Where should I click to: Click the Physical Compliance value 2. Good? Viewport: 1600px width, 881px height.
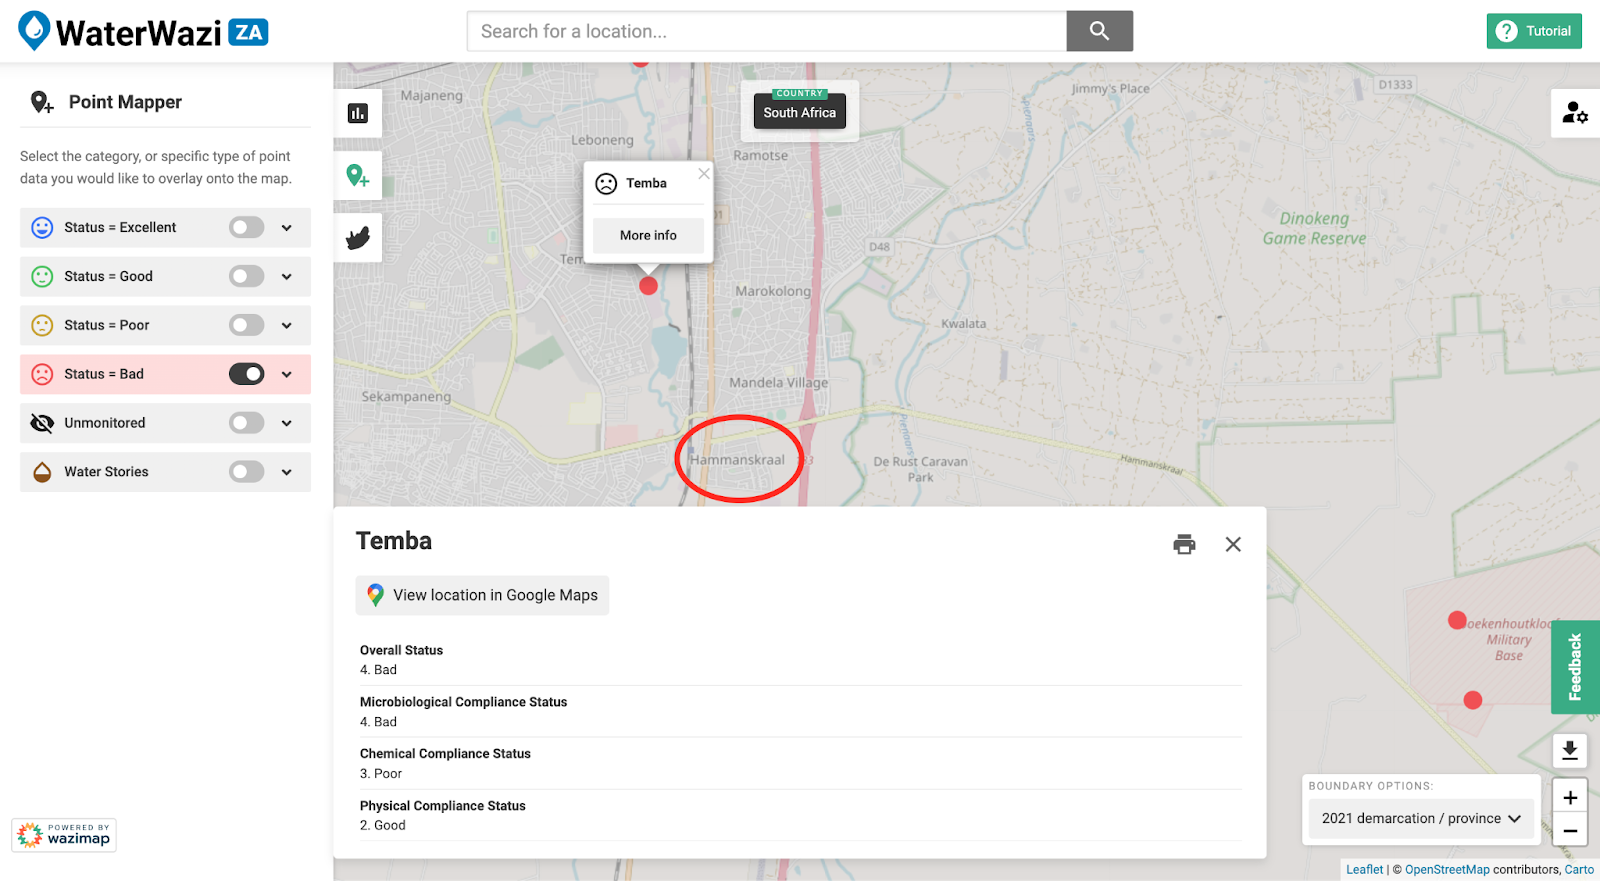pyautogui.click(x=383, y=826)
